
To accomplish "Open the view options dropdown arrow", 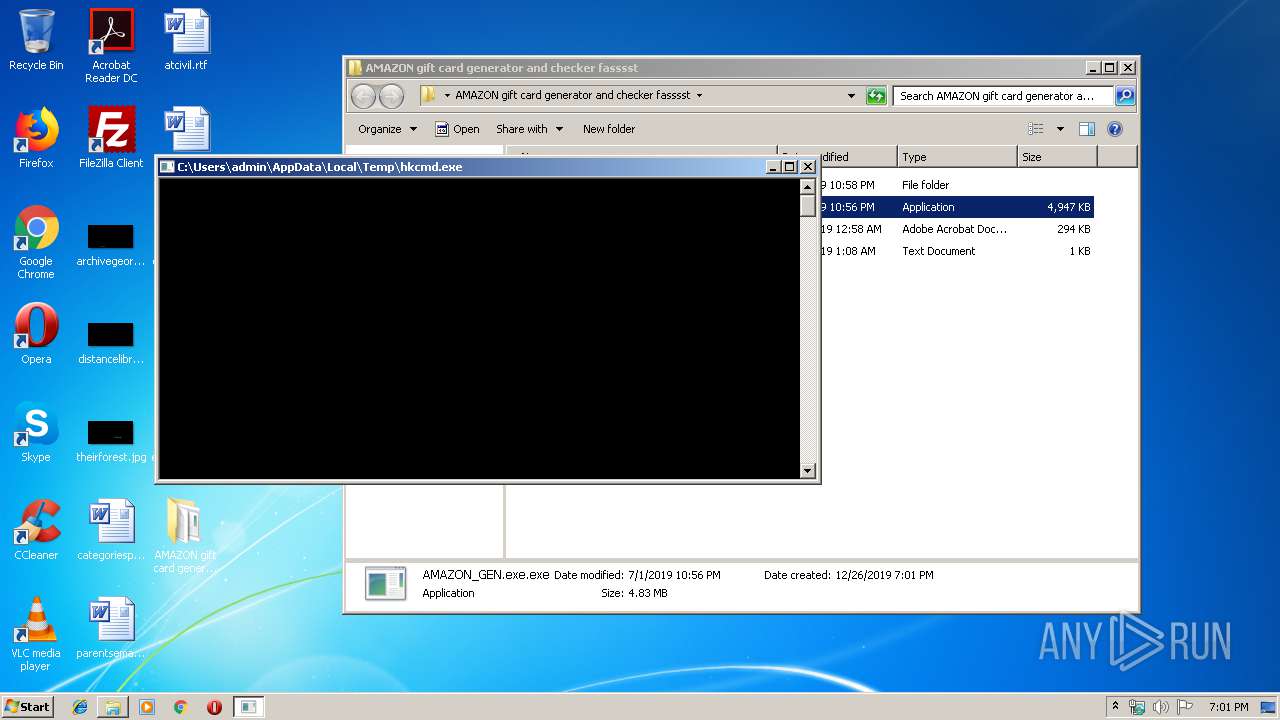I will pyautogui.click(x=1060, y=129).
